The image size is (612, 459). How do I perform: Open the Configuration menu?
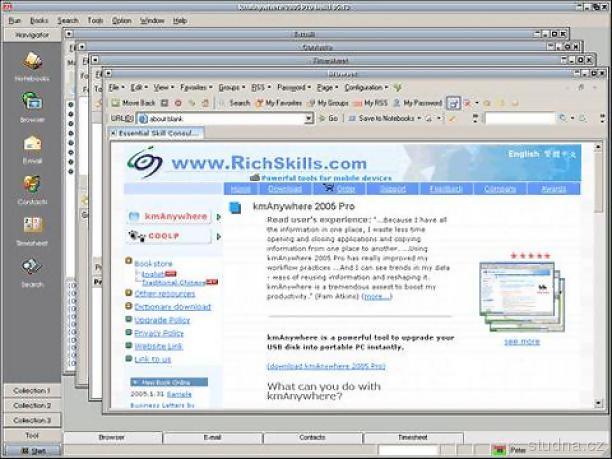366,87
